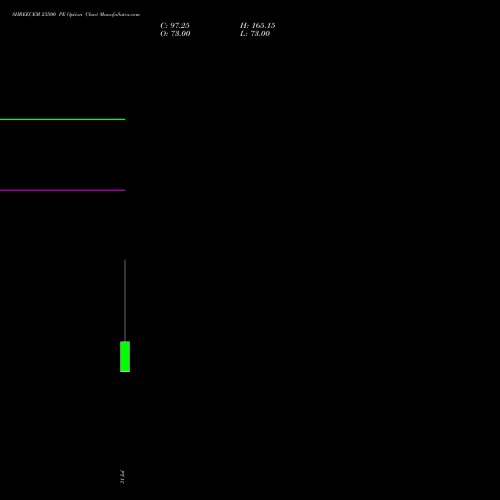Click the high value H: 165.15
The height and width of the screenshot is (500, 500).
point(258,26)
